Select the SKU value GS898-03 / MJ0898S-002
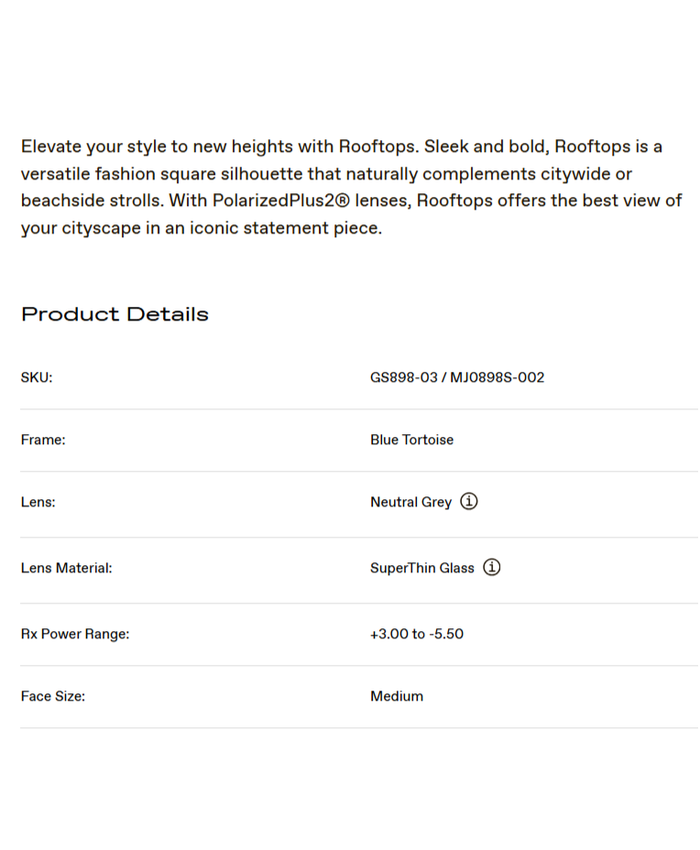 457,378
